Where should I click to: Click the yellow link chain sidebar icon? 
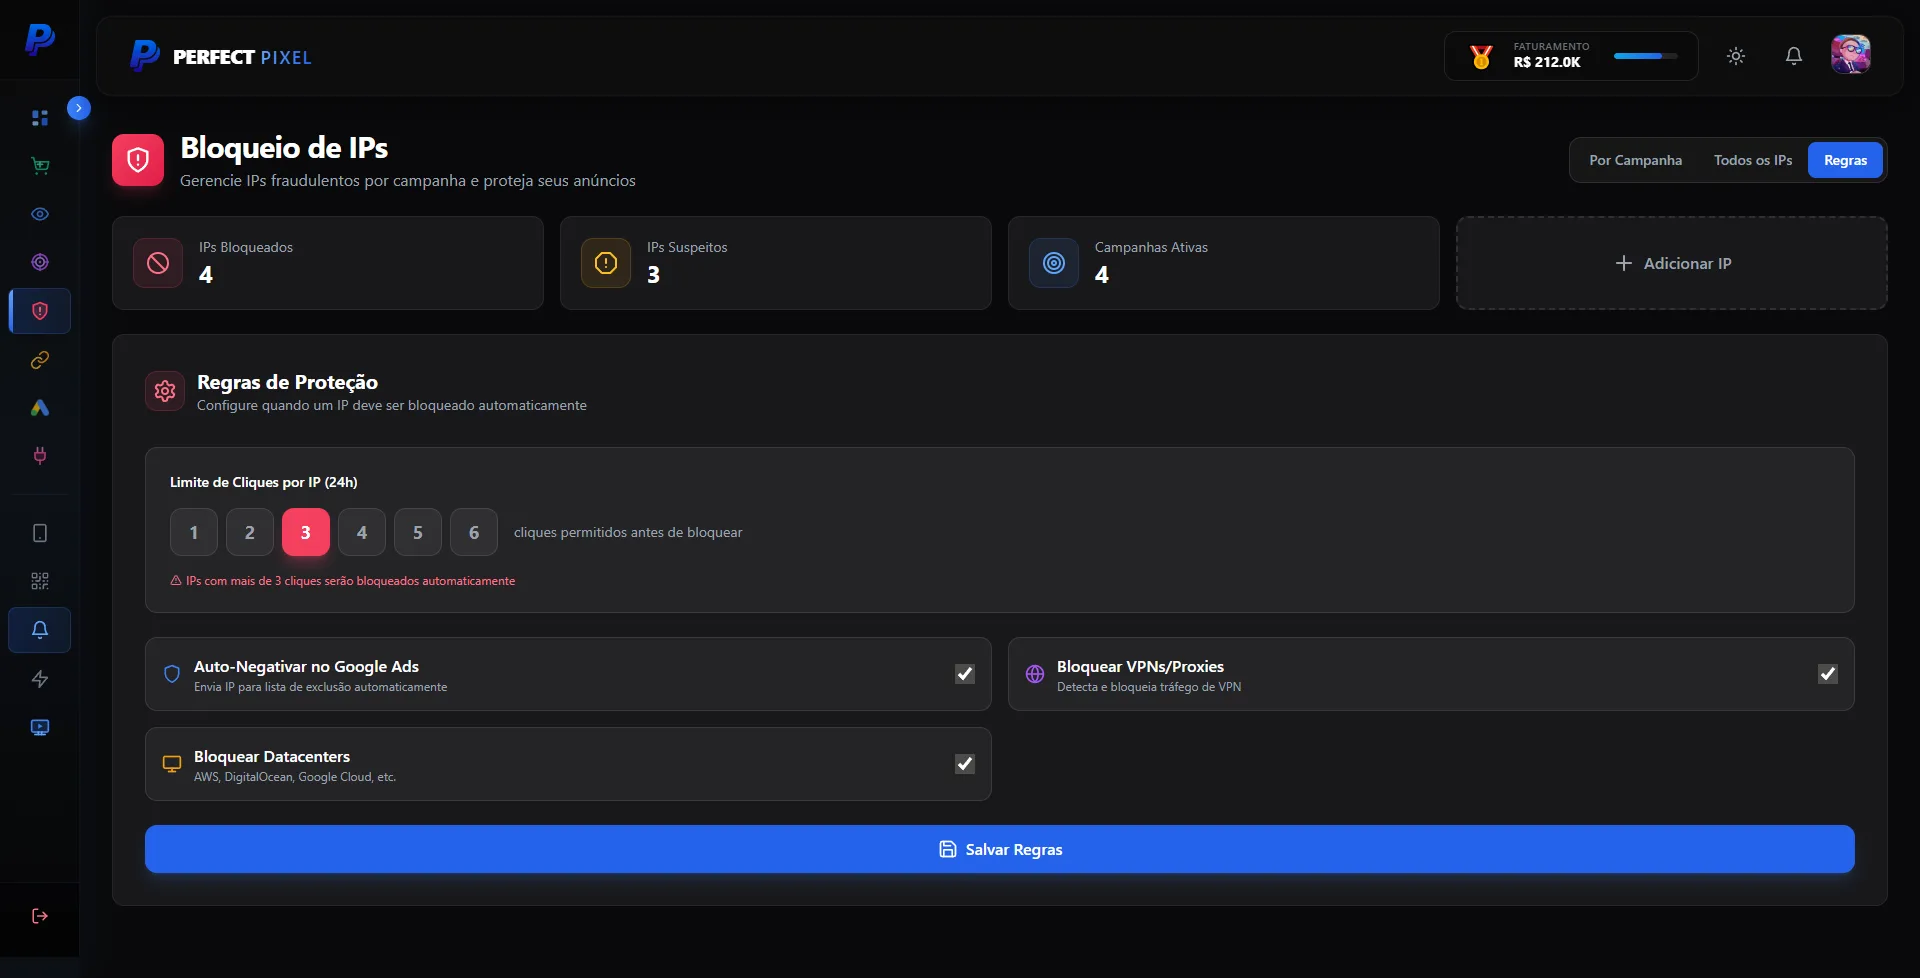point(40,360)
